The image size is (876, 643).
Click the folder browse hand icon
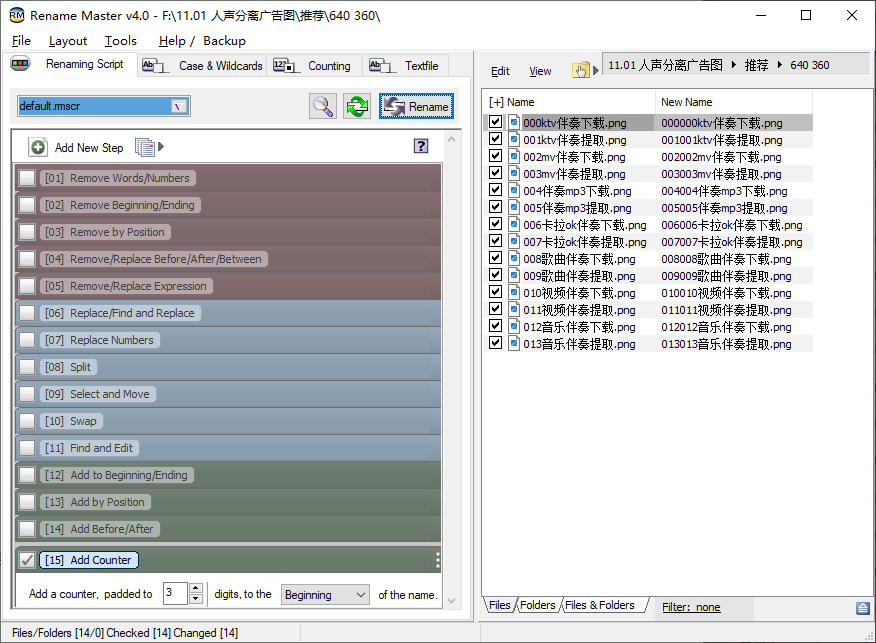[x=580, y=70]
